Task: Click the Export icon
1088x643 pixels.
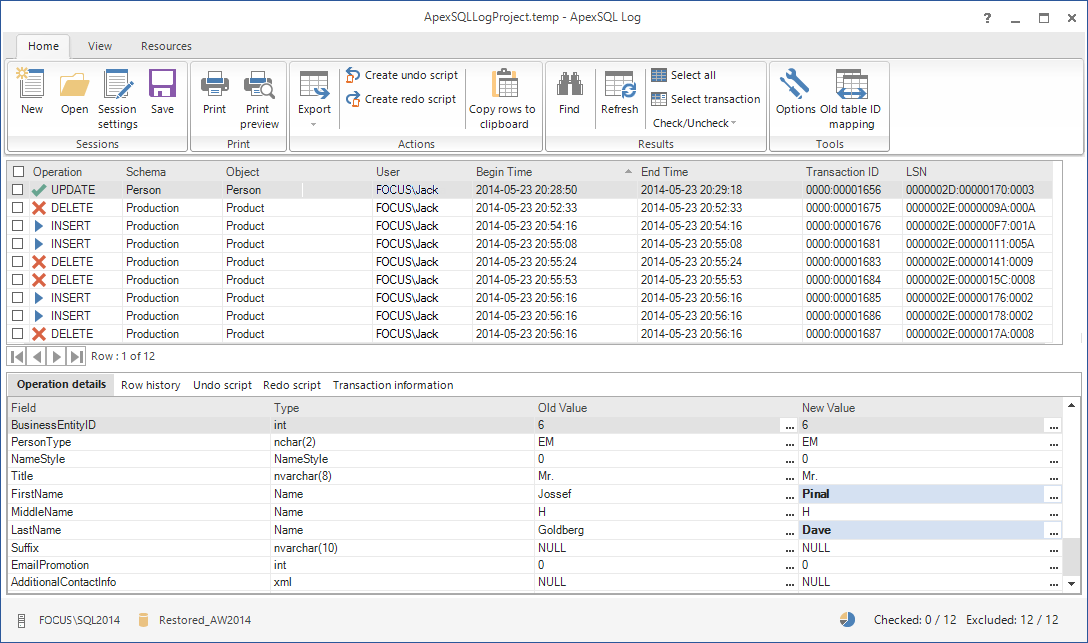Action: point(314,84)
